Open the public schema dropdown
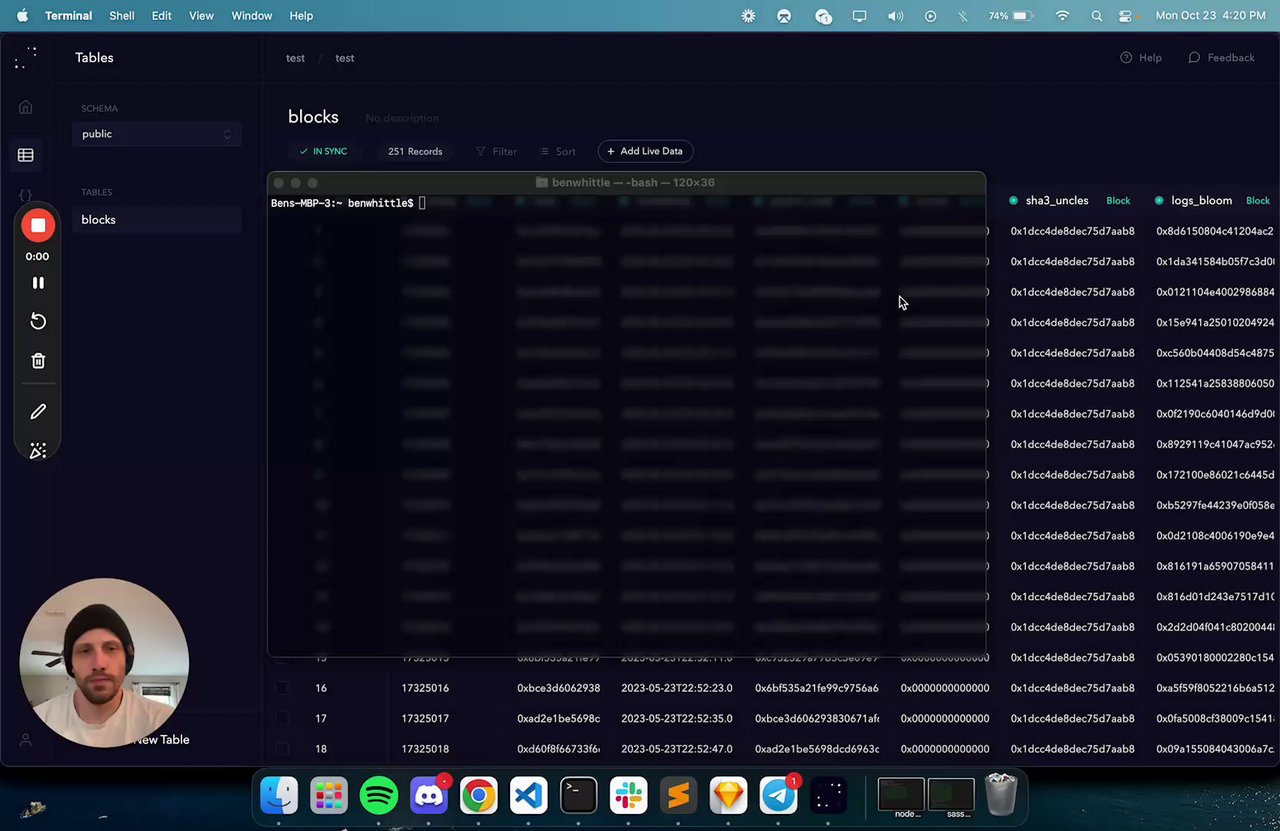The width and height of the screenshot is (1280, 831). 157,134
